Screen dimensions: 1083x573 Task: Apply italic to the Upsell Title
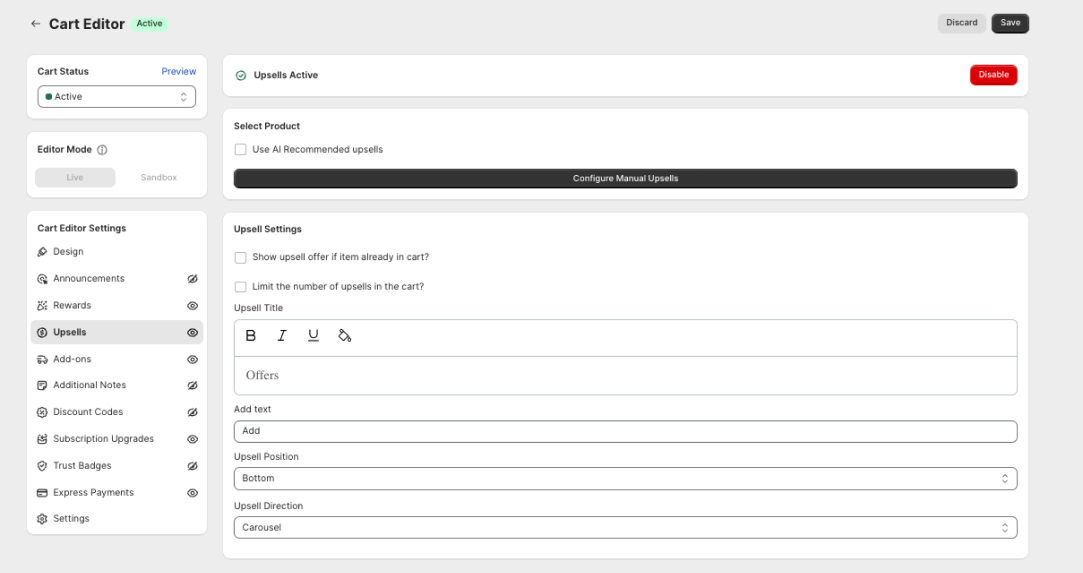282,336
